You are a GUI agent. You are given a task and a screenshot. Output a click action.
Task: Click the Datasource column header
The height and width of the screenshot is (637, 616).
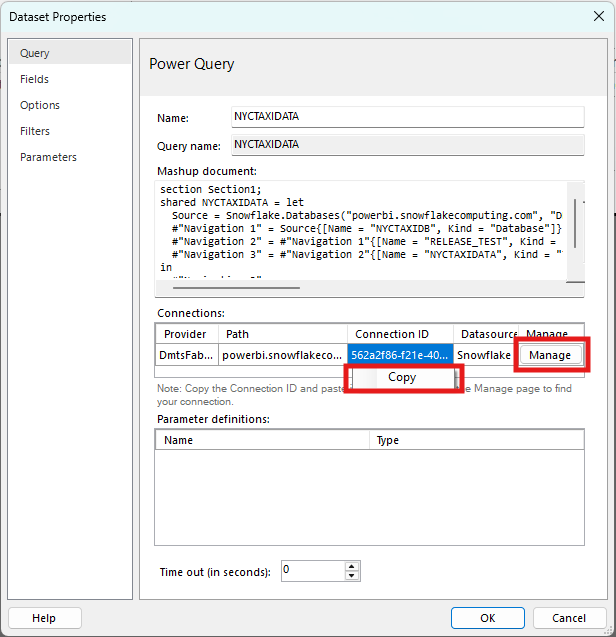point(486,334)
